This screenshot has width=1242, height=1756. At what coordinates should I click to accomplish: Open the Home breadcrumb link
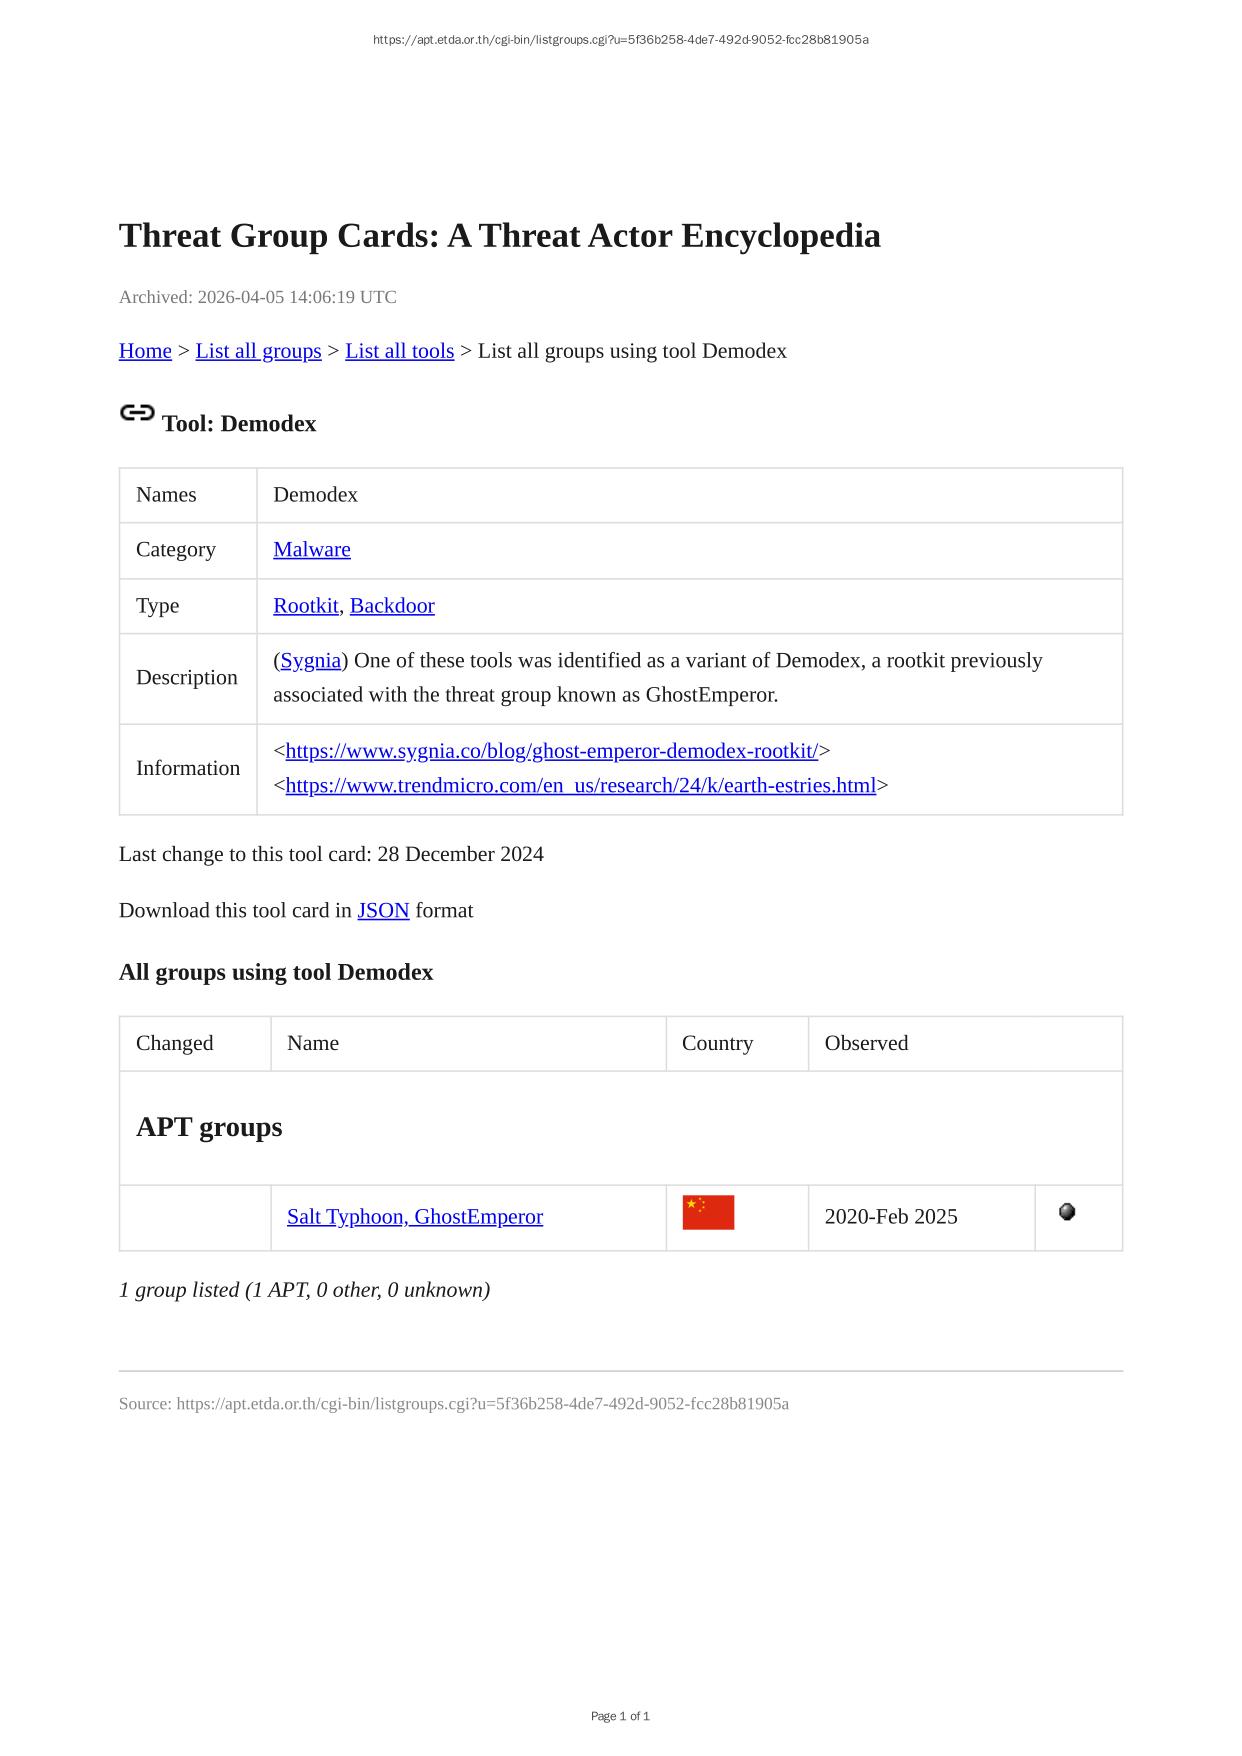(x=145, y=351)
